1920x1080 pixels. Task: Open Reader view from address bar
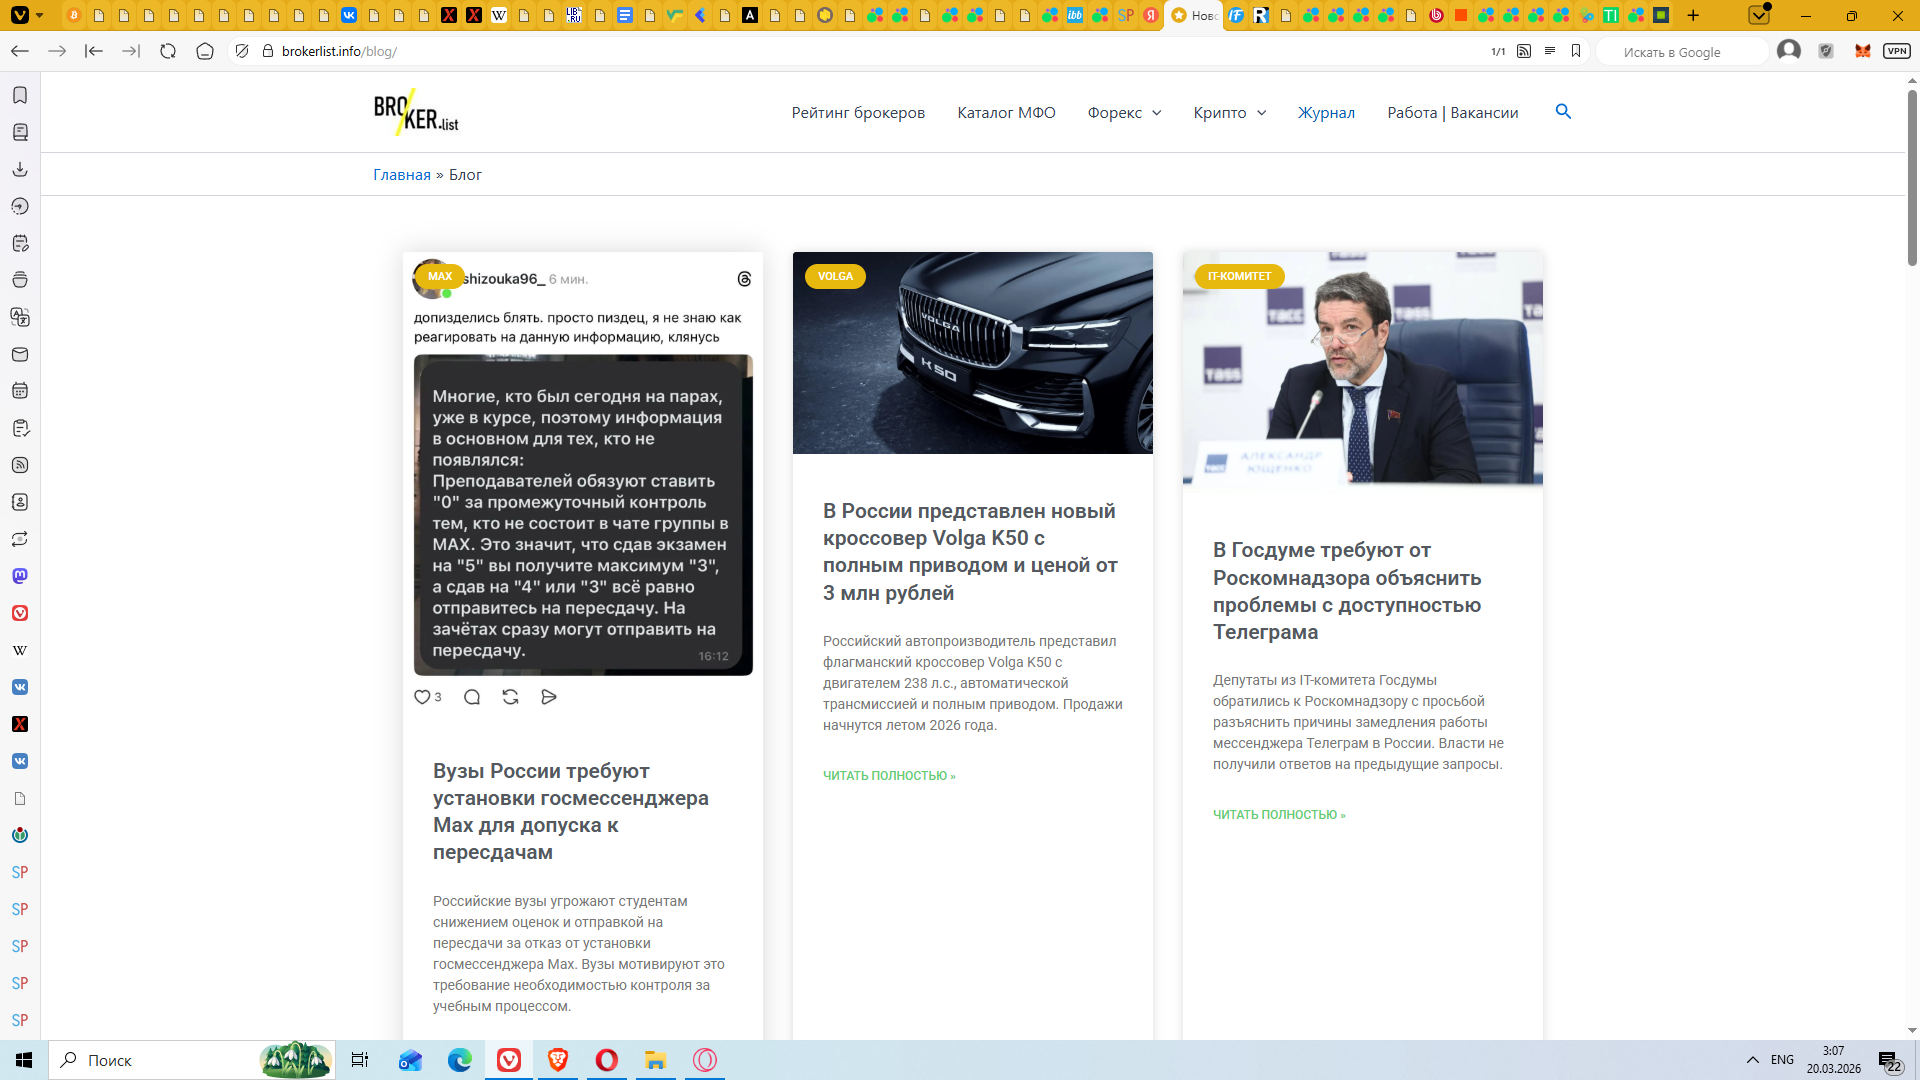pyautogui.click(x=1550, y=51)
